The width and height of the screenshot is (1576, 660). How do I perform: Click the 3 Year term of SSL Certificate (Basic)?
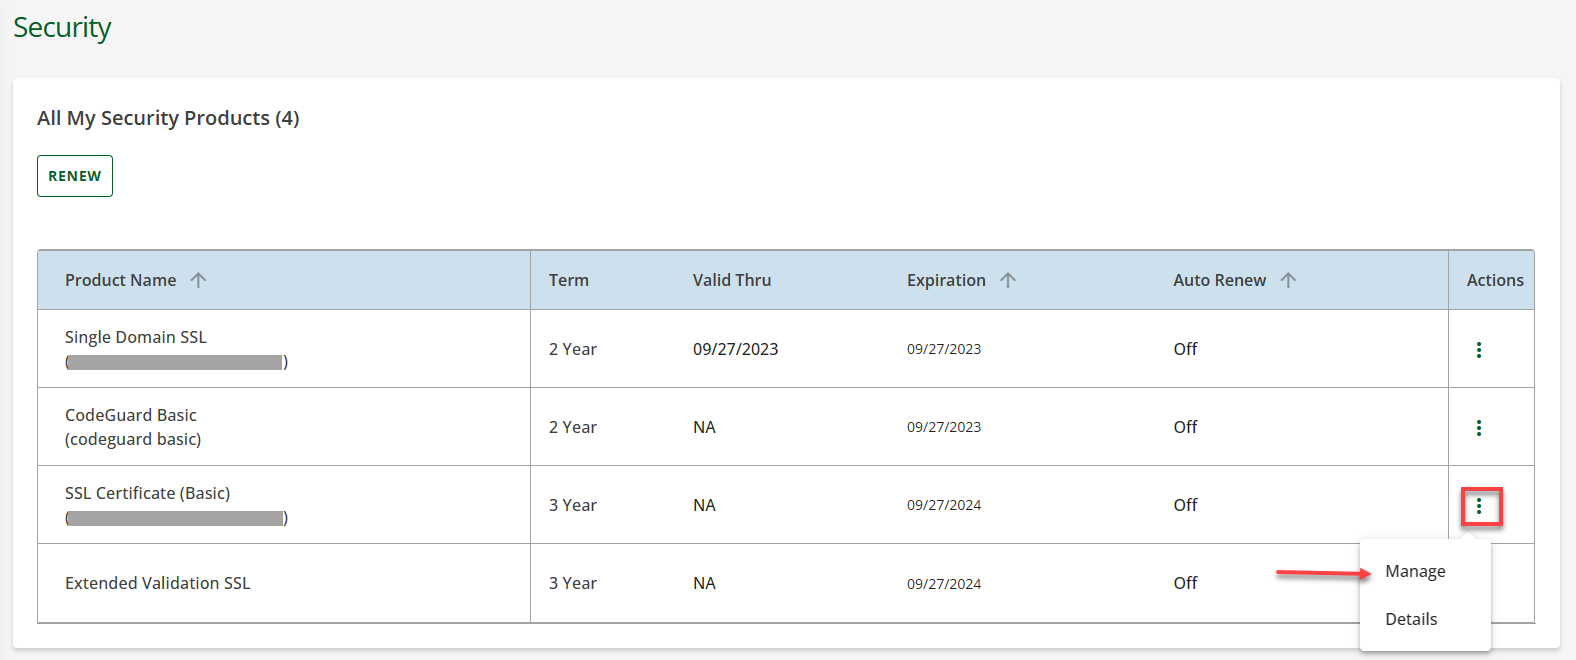point(573,505)
